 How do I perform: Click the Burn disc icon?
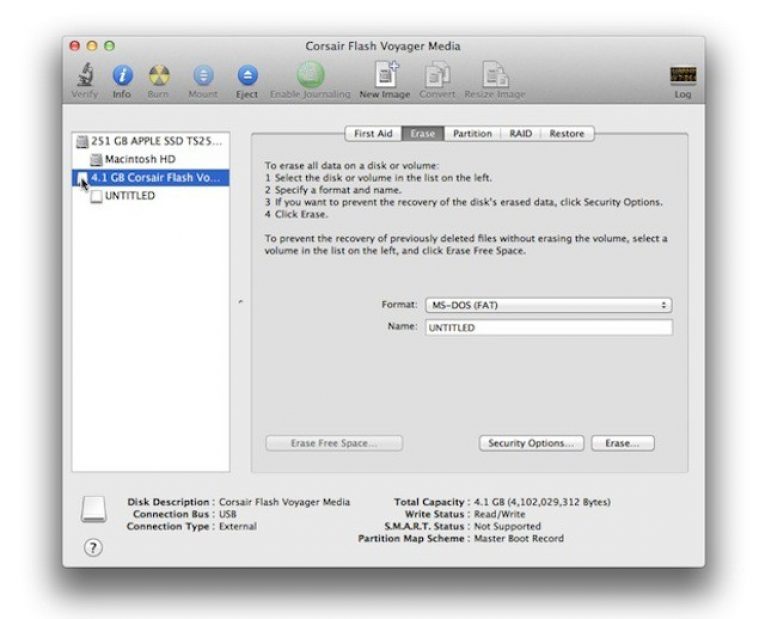(x=159, y=76)
